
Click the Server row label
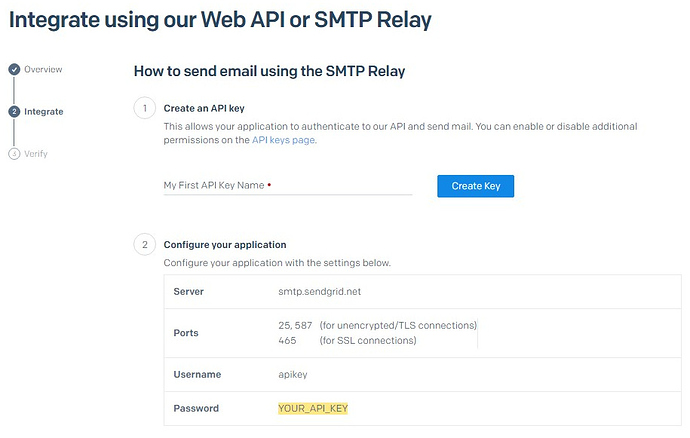pos(188,291)
